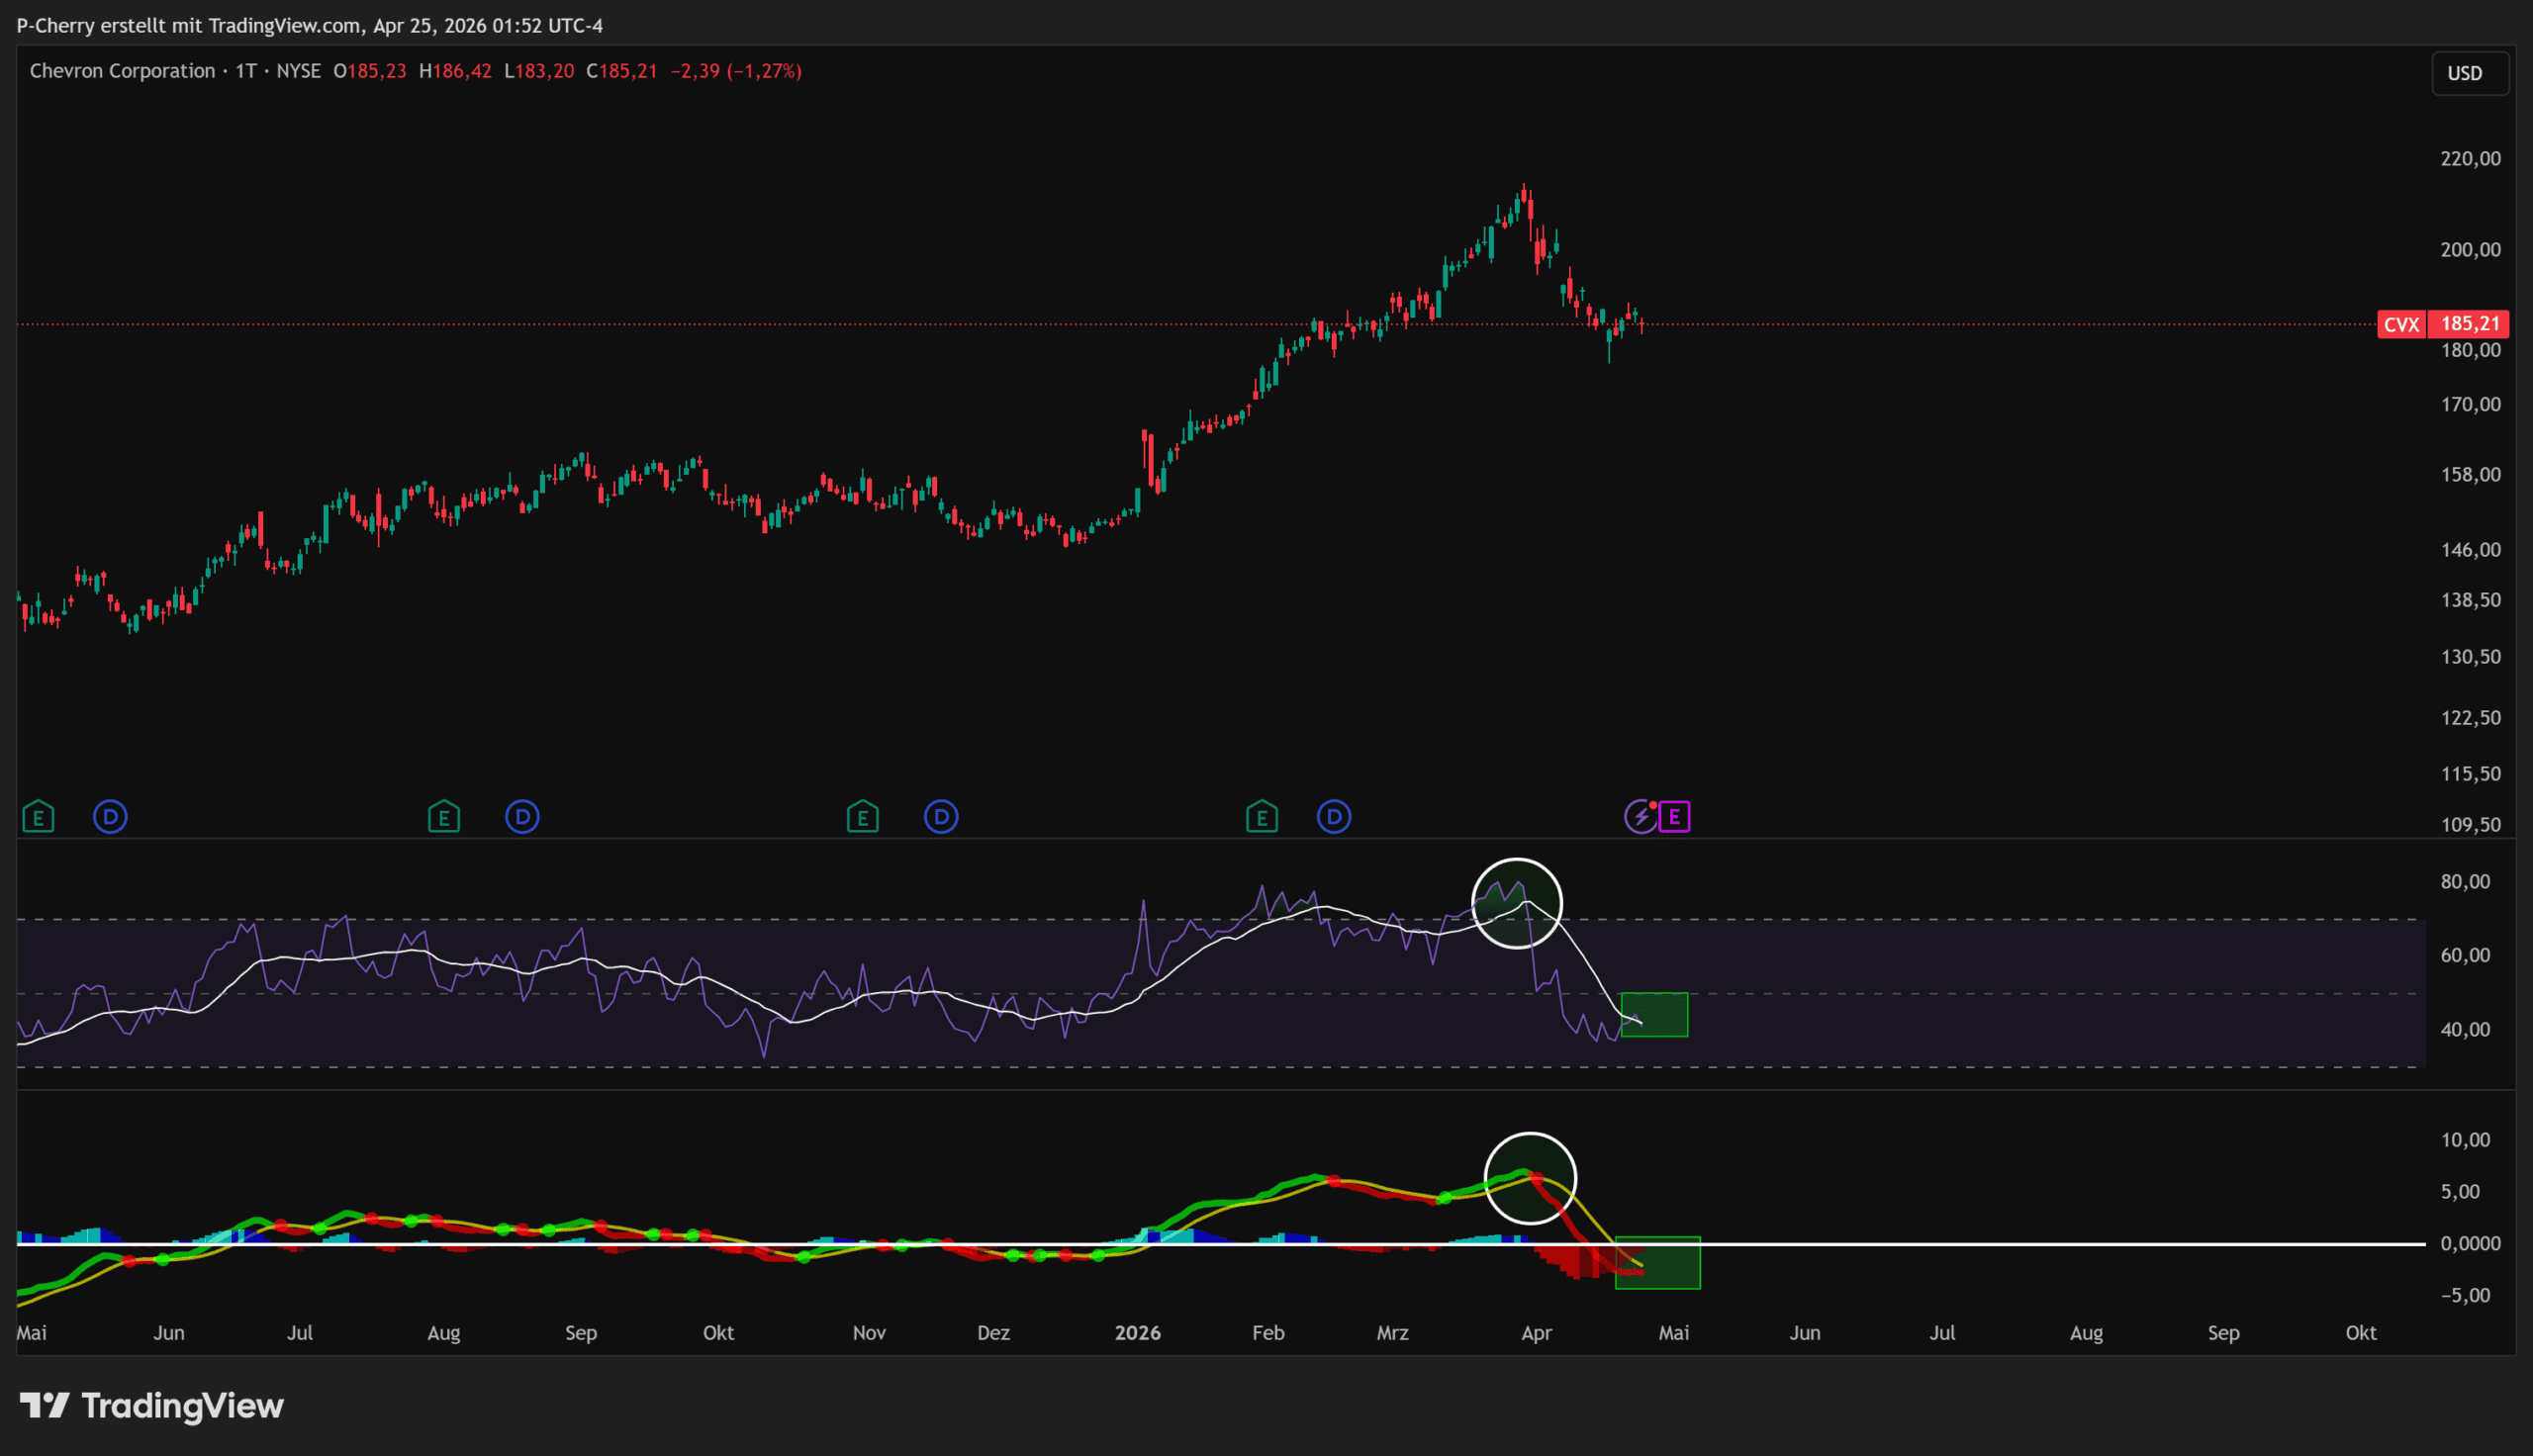This screenshot has height=1456, width=2533.
Task: Open the earnings E marker near November
Action: [x=862, y=818]
